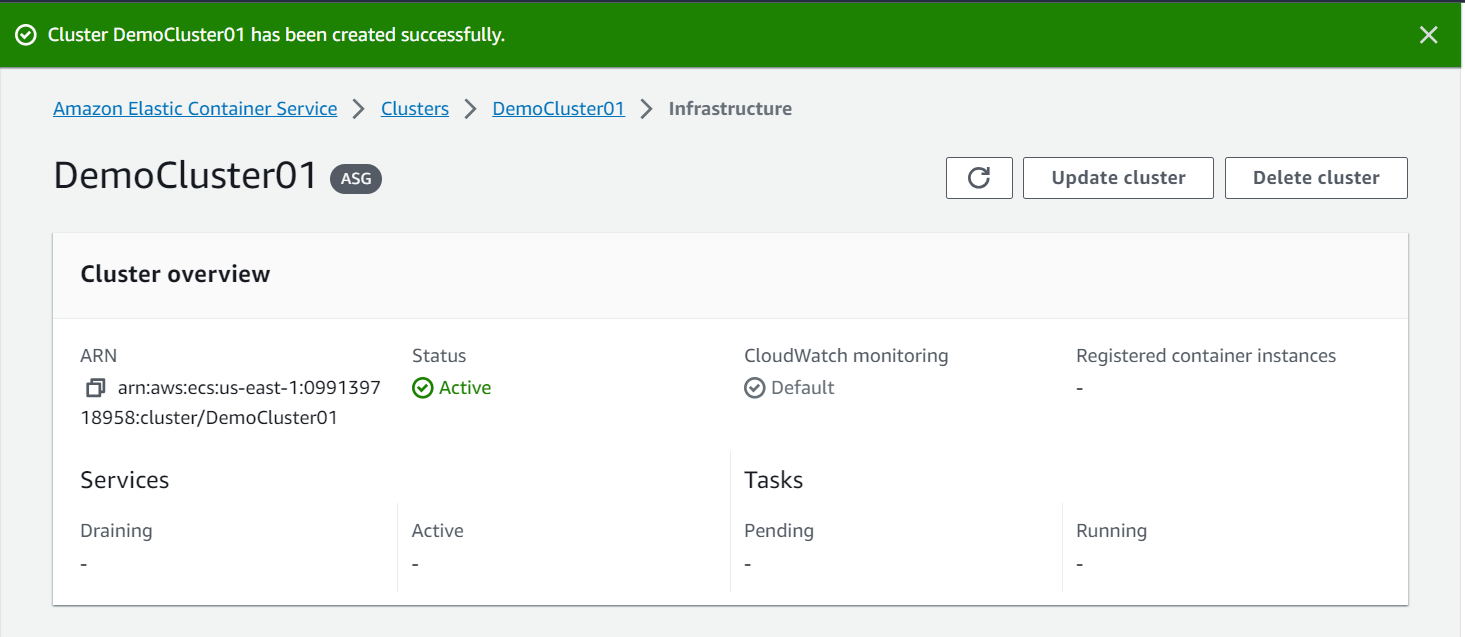Image resolution: width=1465 pixels, height=637 pixels.
Task: Click the Running tasks label
Action: [1111, 531]
